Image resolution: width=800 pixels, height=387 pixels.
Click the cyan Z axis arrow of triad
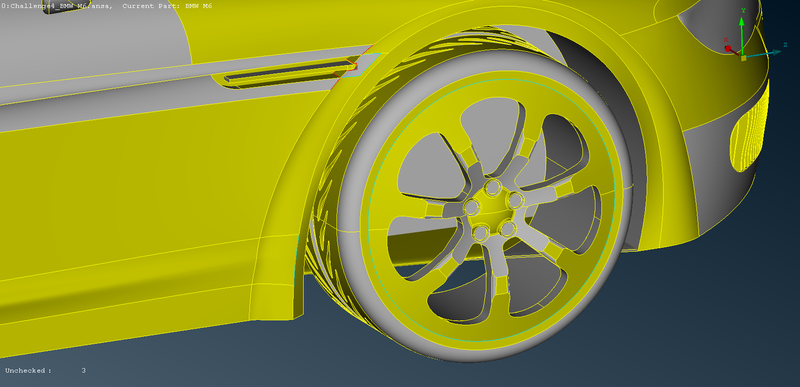click(765, 53)
